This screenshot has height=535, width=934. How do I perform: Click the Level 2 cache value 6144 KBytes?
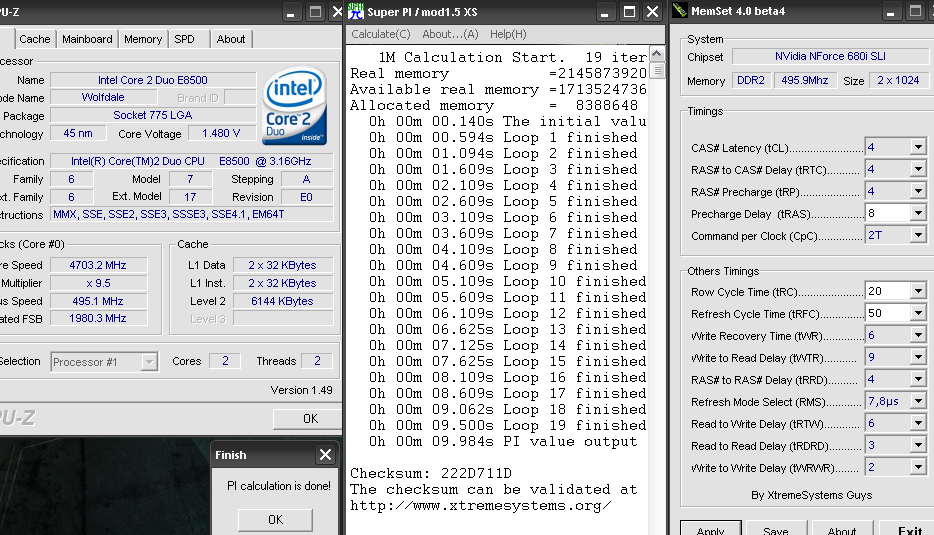pyautogui.click(x=282, y=301)
